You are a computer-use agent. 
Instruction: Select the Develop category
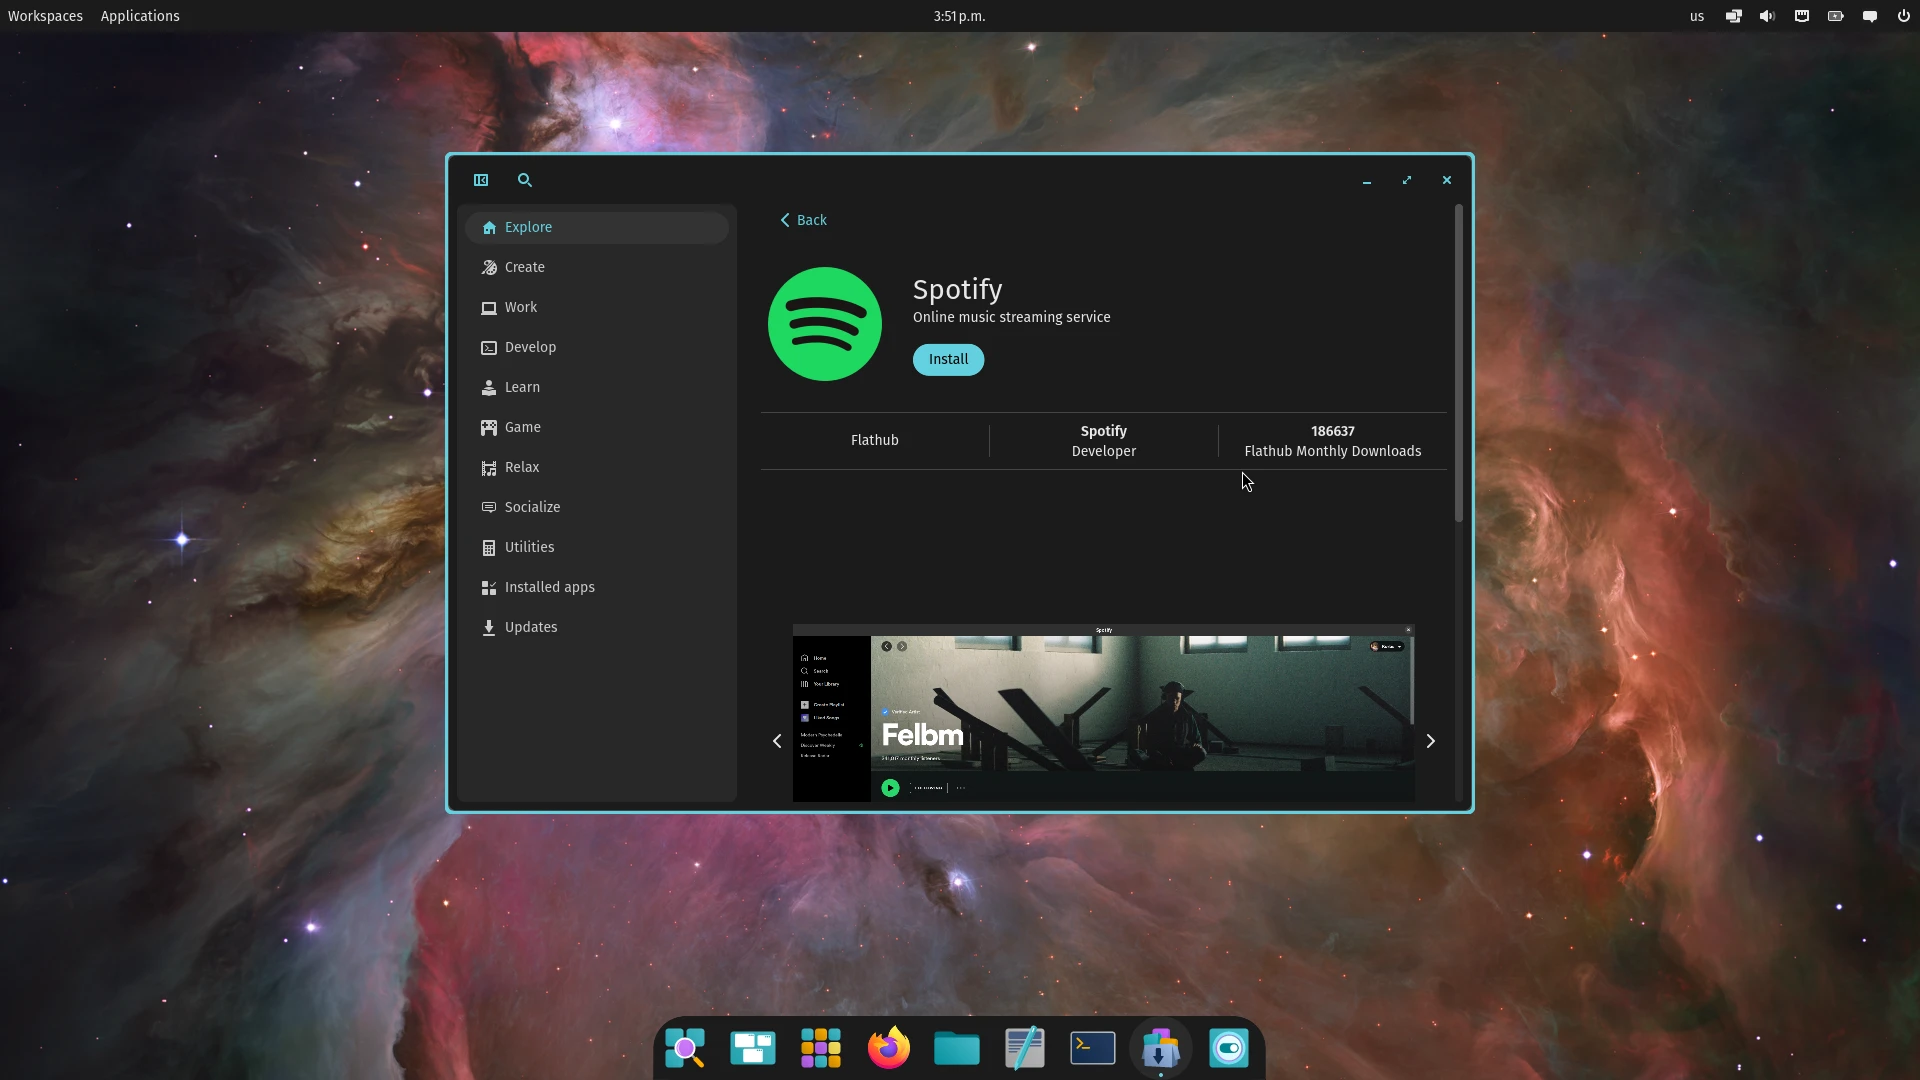coord(530,347)
